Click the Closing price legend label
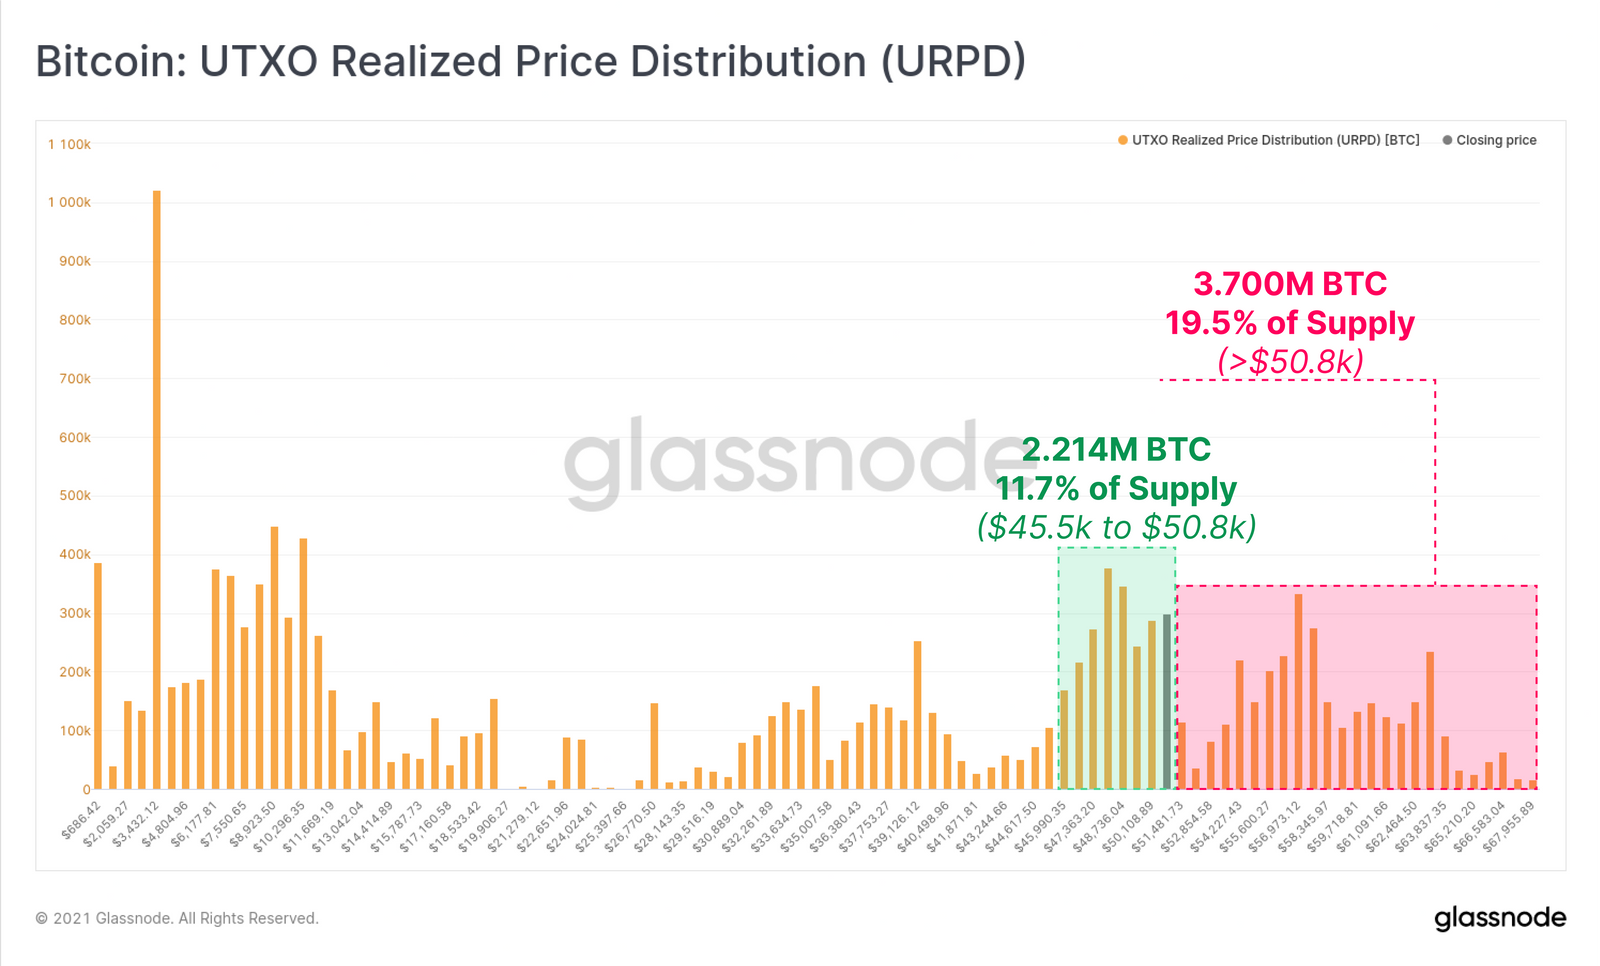Screen dimensions: 1600x966 (x=1496, y=140)
